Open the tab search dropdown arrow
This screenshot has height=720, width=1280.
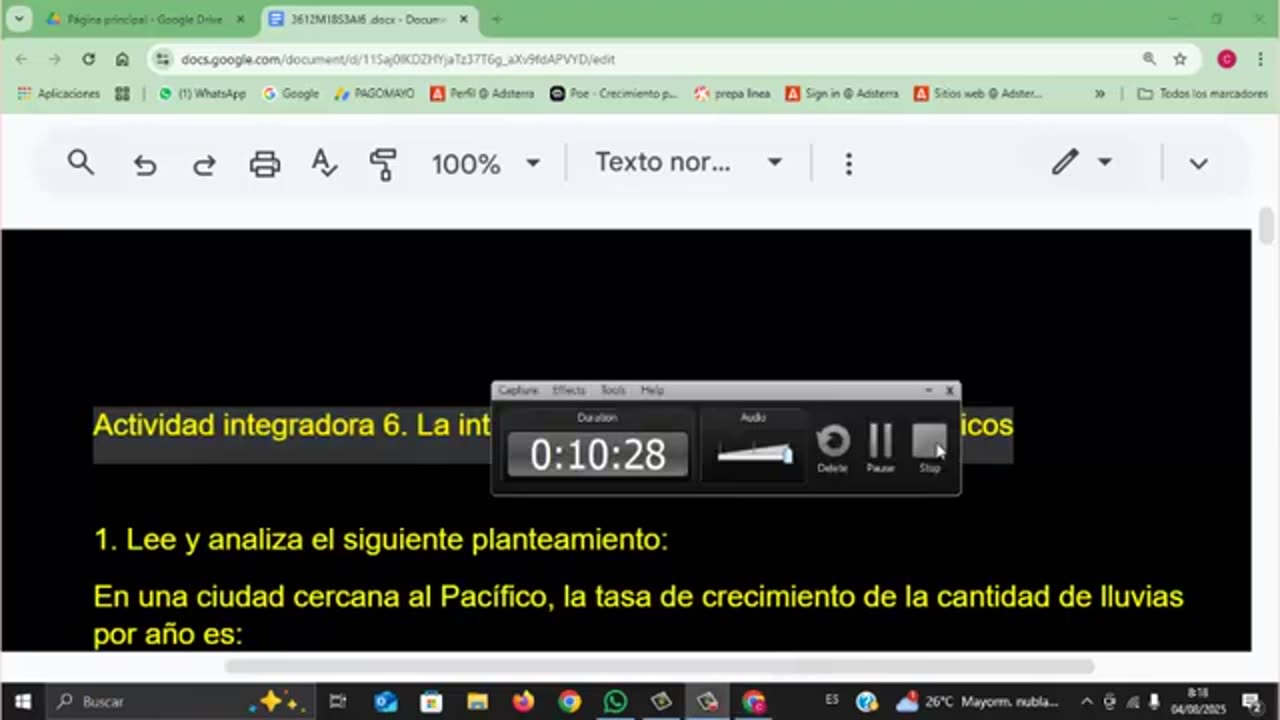click(x=19, y=19)
